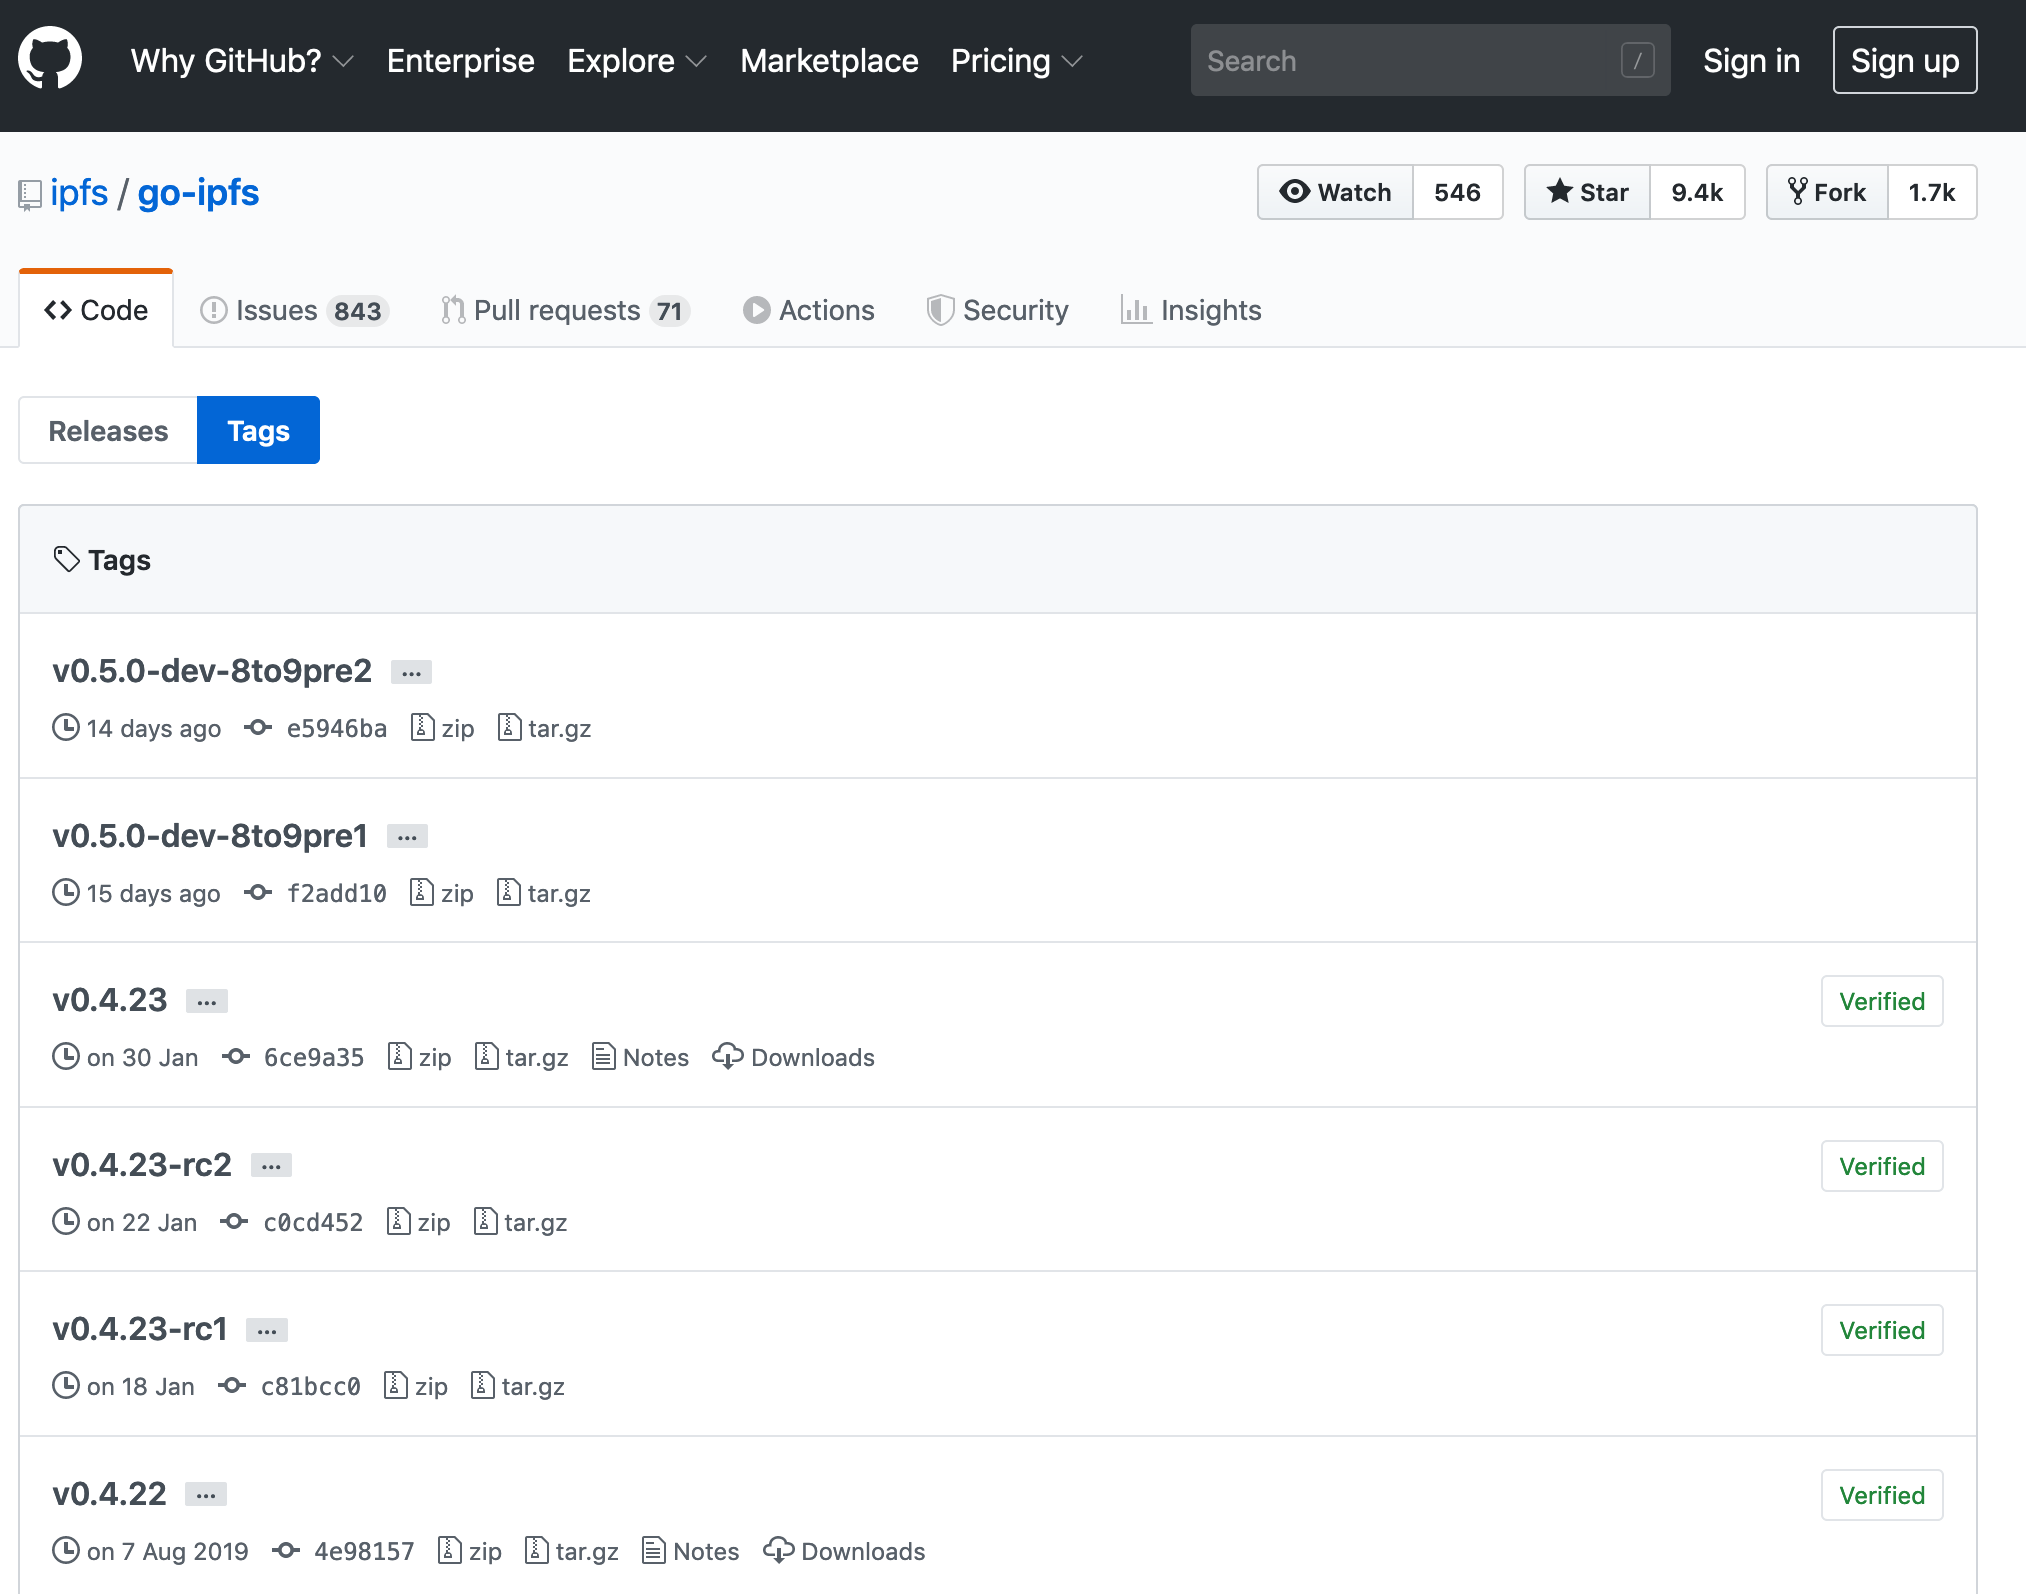Viewport: 2026px width, 1594px height.
Task: Expand the ellipsis for v0.4.23-rc1
Action: (267, 1330)
